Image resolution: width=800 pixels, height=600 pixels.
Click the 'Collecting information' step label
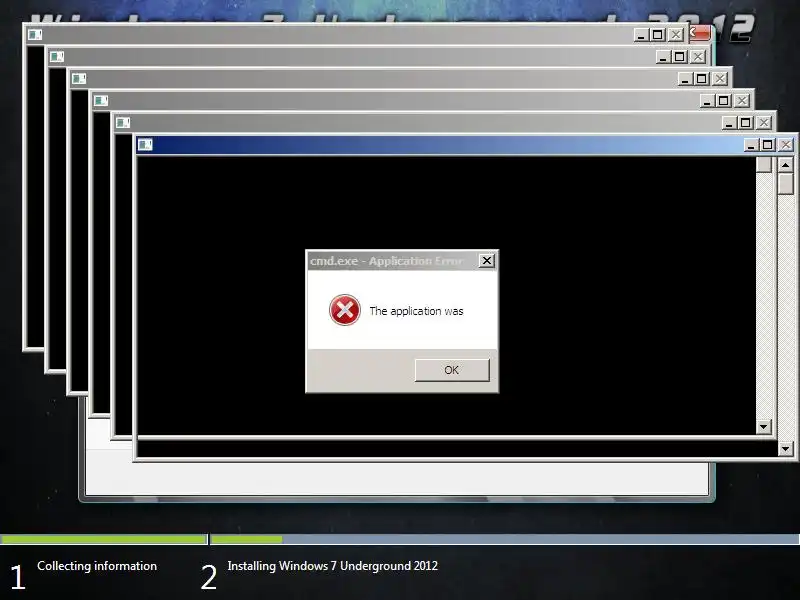[97, 566]
